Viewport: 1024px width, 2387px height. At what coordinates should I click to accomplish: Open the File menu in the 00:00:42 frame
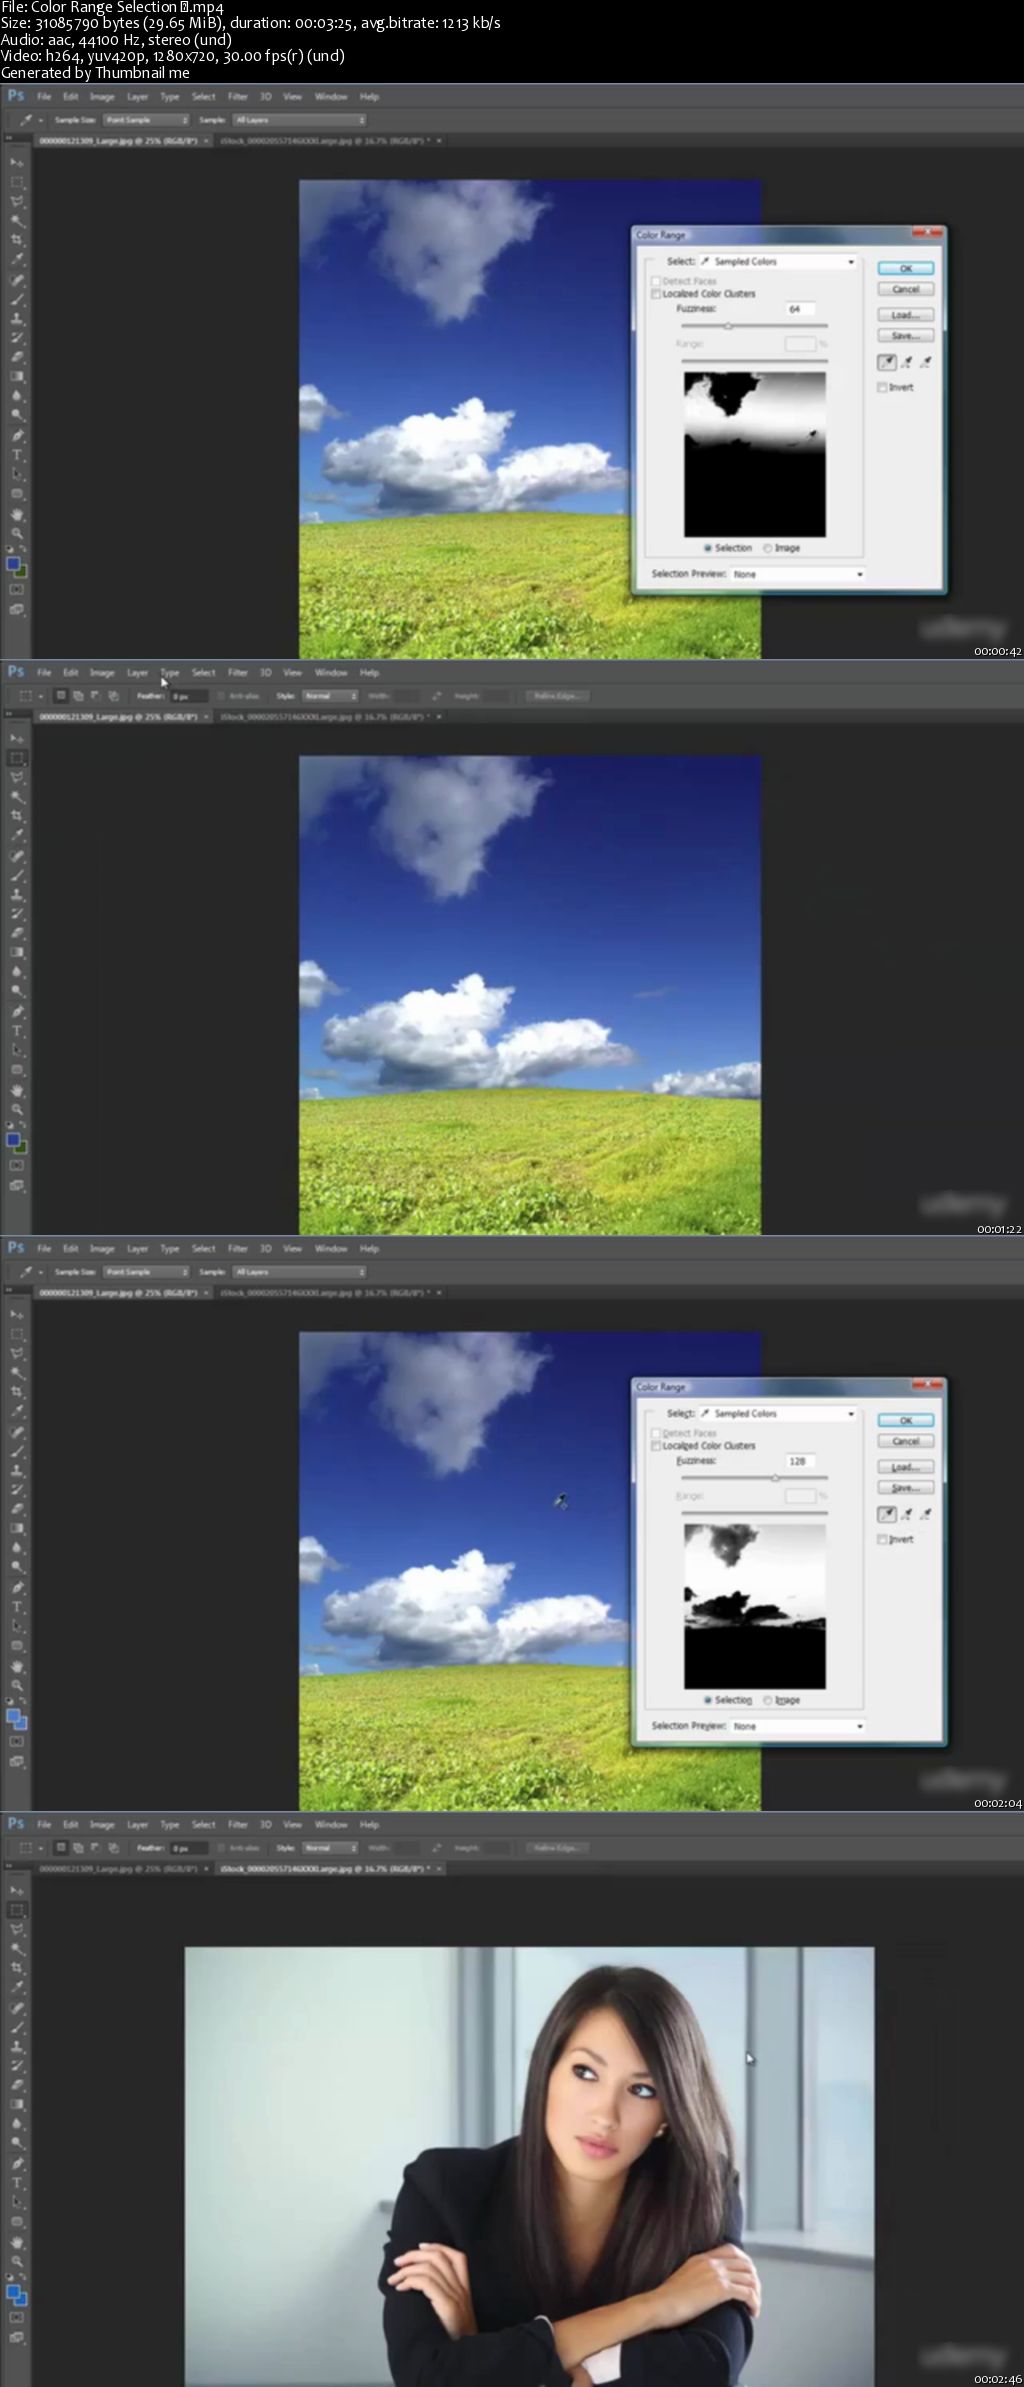(x=44, y=97)
